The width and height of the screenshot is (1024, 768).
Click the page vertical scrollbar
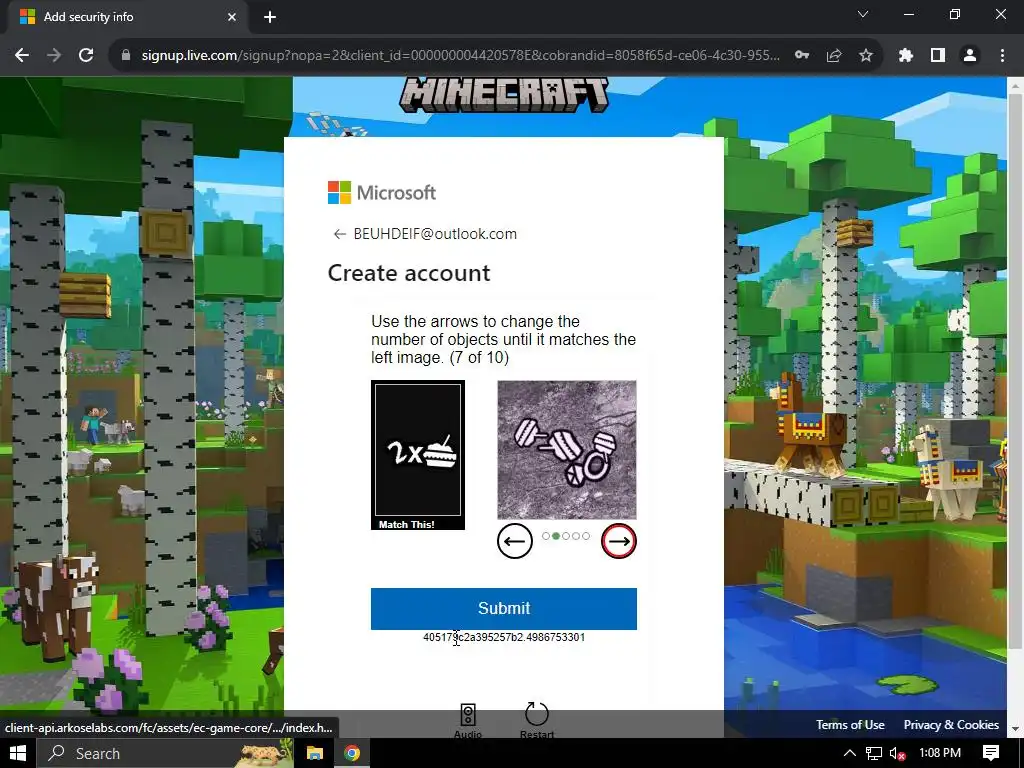[1016, 372]
